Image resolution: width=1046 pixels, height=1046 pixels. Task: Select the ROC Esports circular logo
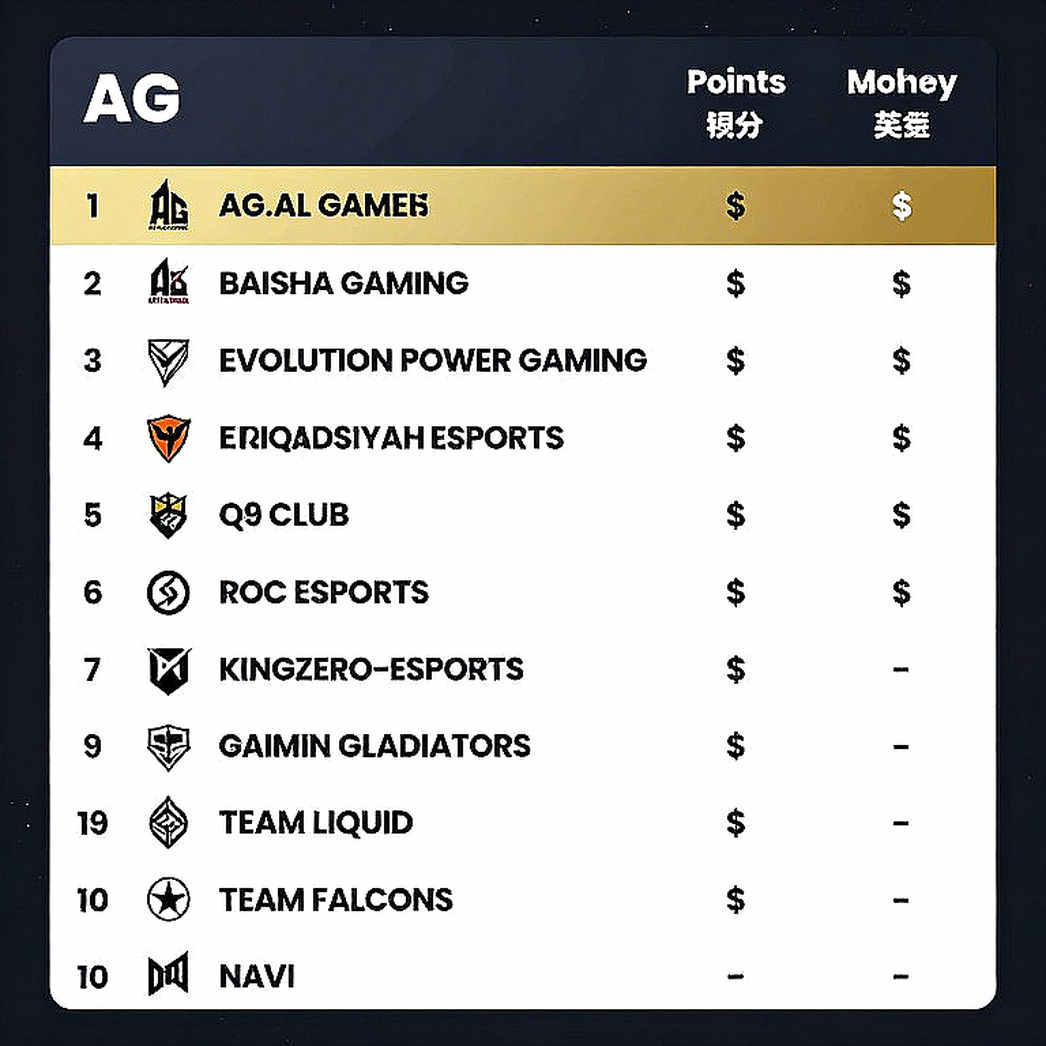pos(168,592)
